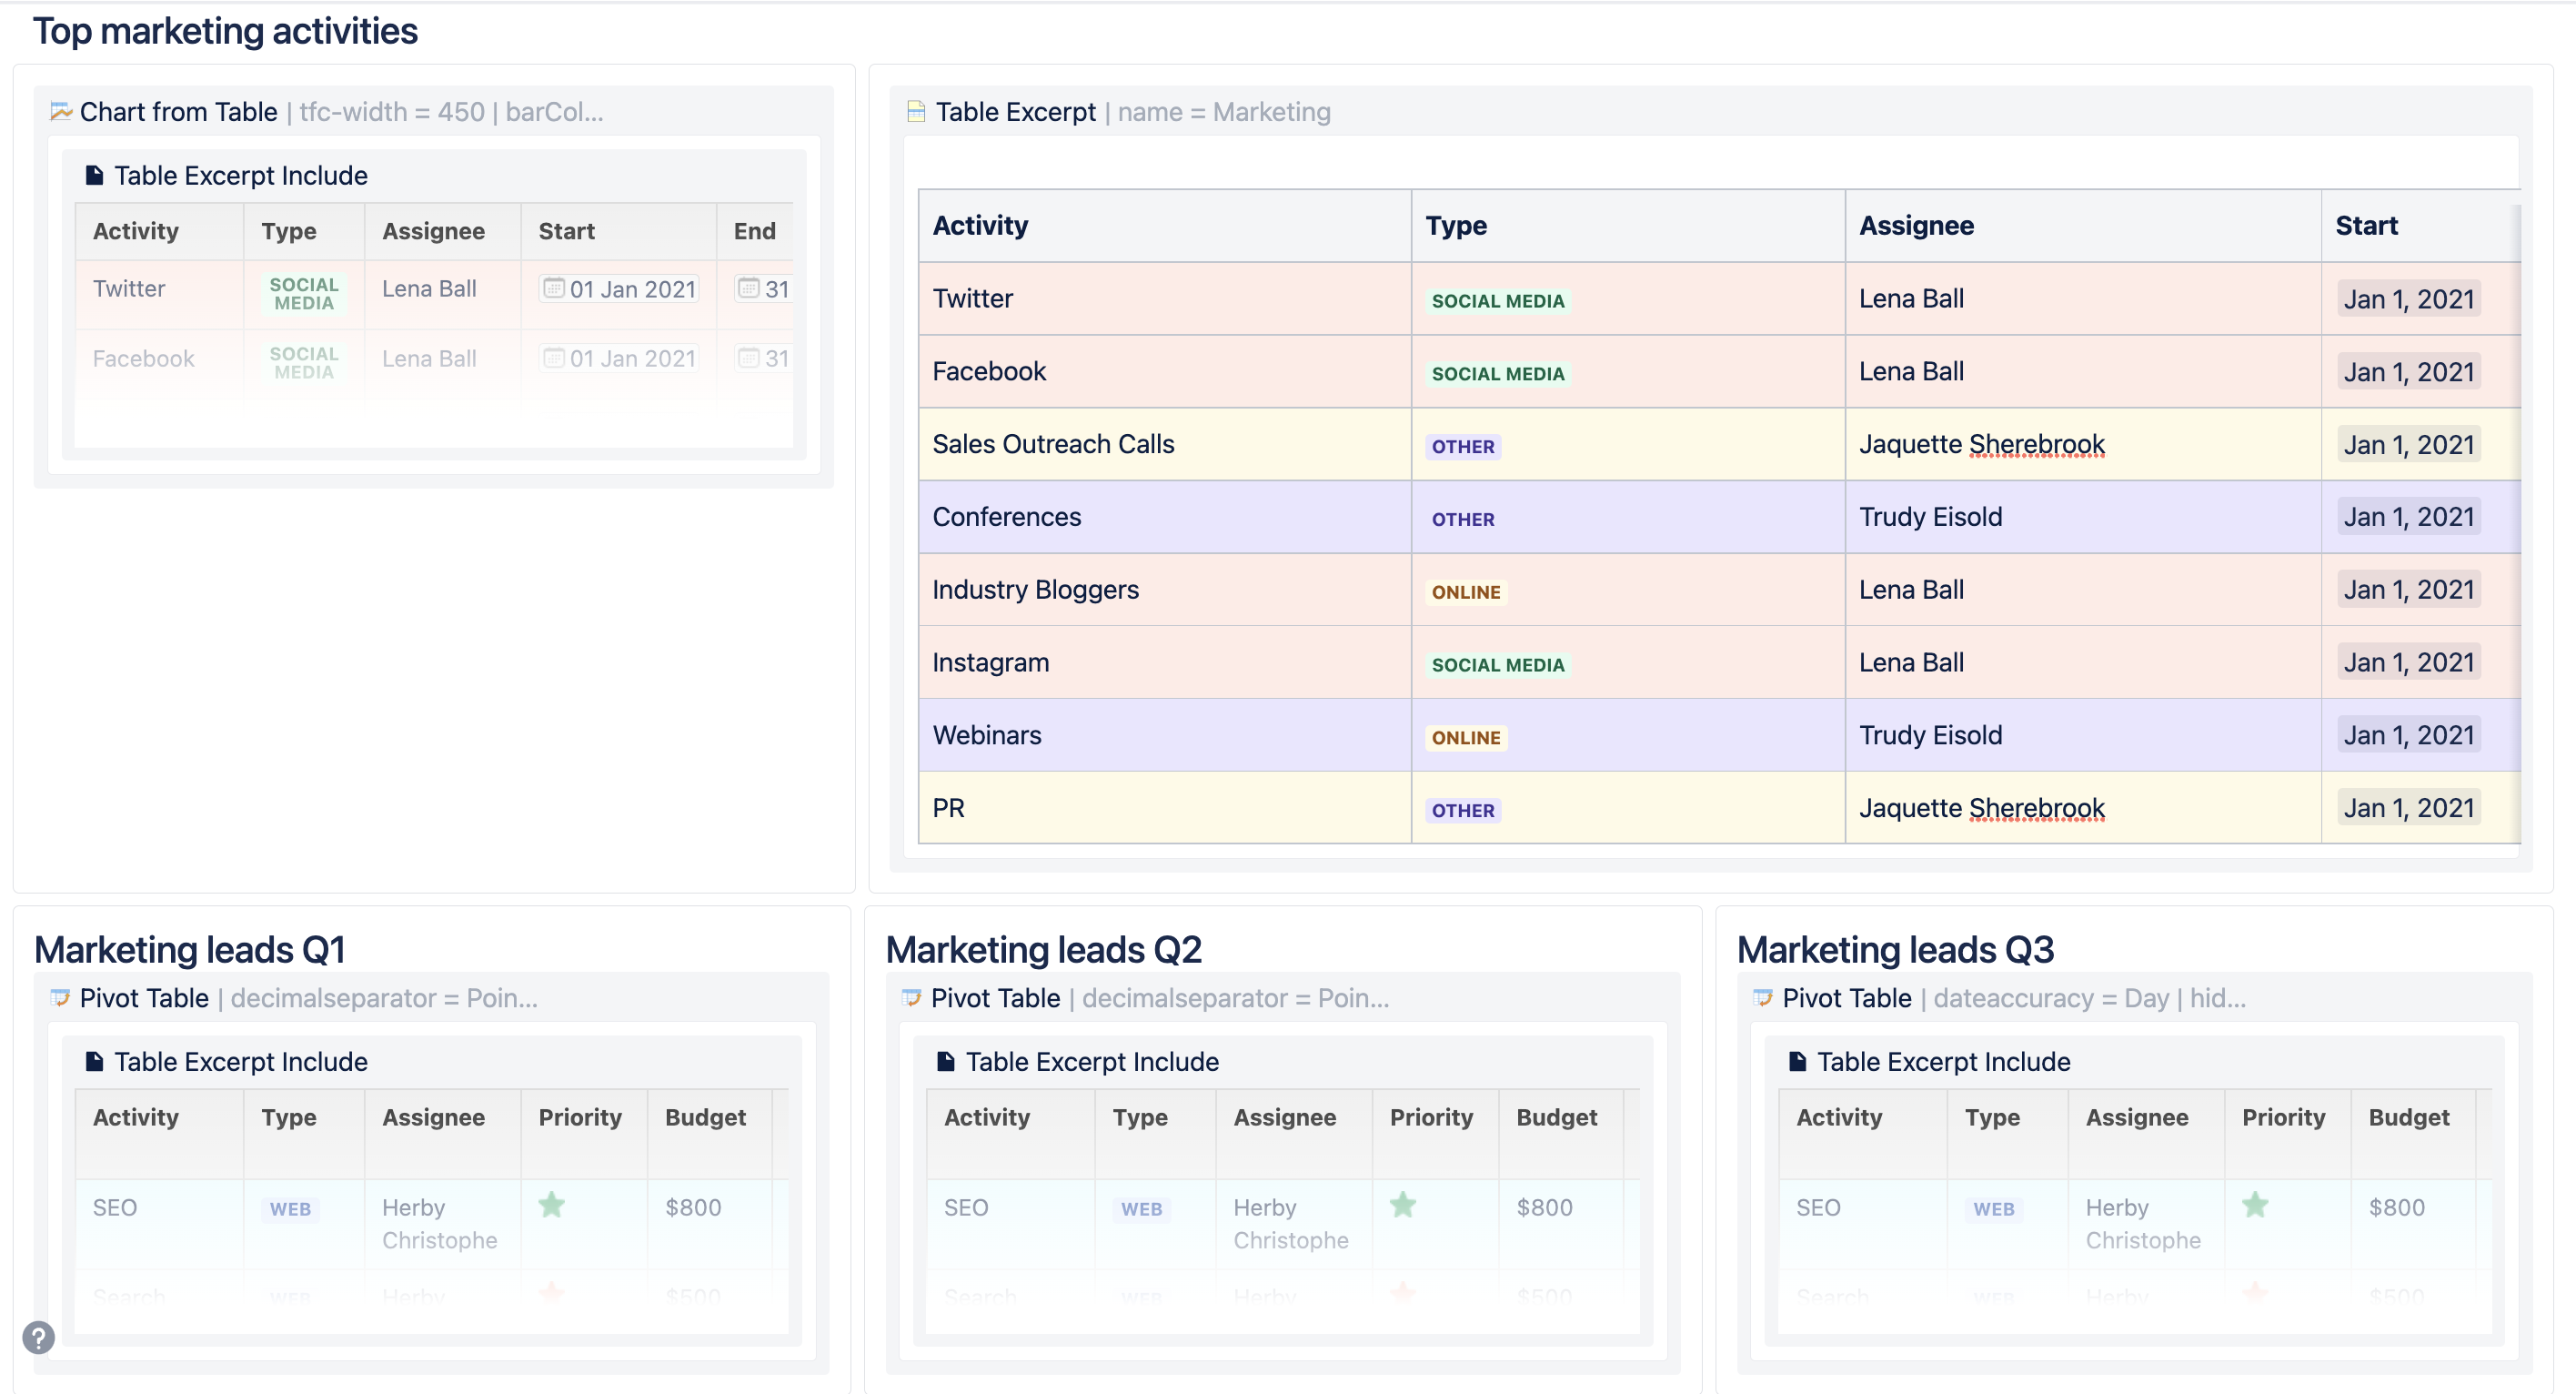This screenshot has width=2576, height=1394.
Task: Click the OTHER badge on the PR row
Action: (1463, 810)
